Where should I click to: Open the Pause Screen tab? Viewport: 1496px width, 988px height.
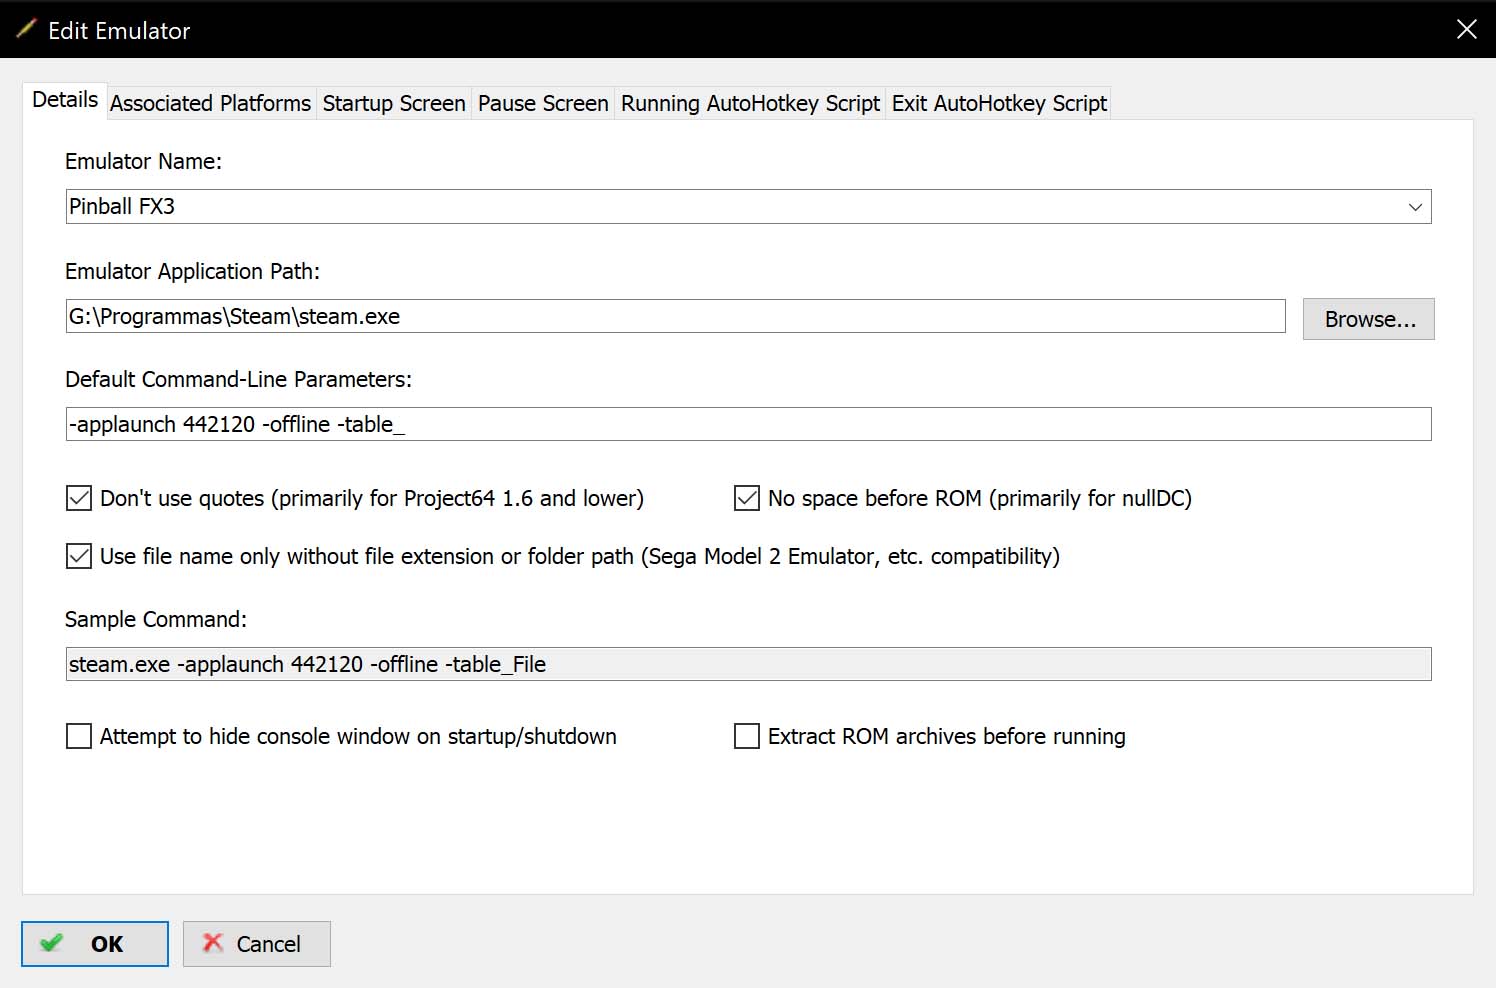tap(543, 103)
